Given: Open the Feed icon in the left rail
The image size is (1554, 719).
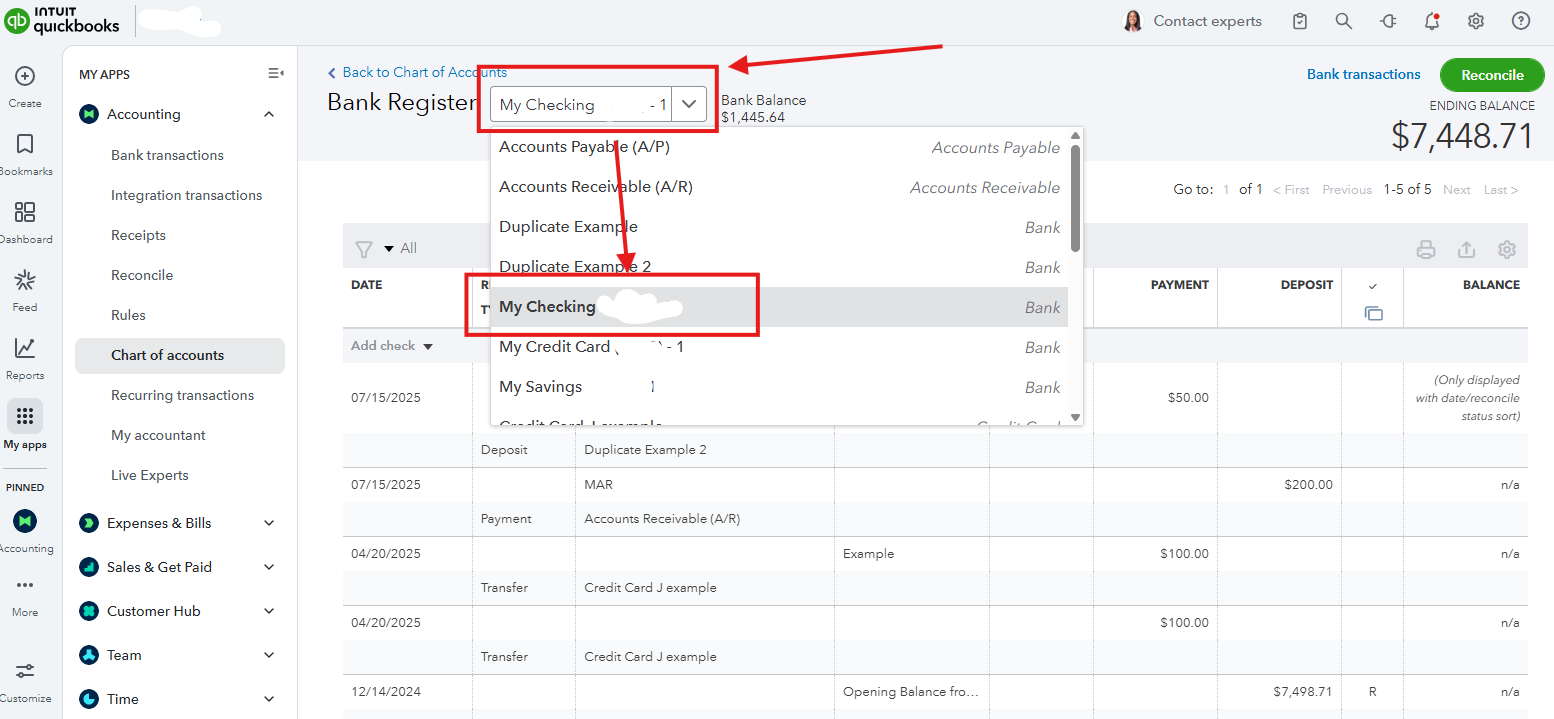Looking at the screenshot, I should click(25, 280).
